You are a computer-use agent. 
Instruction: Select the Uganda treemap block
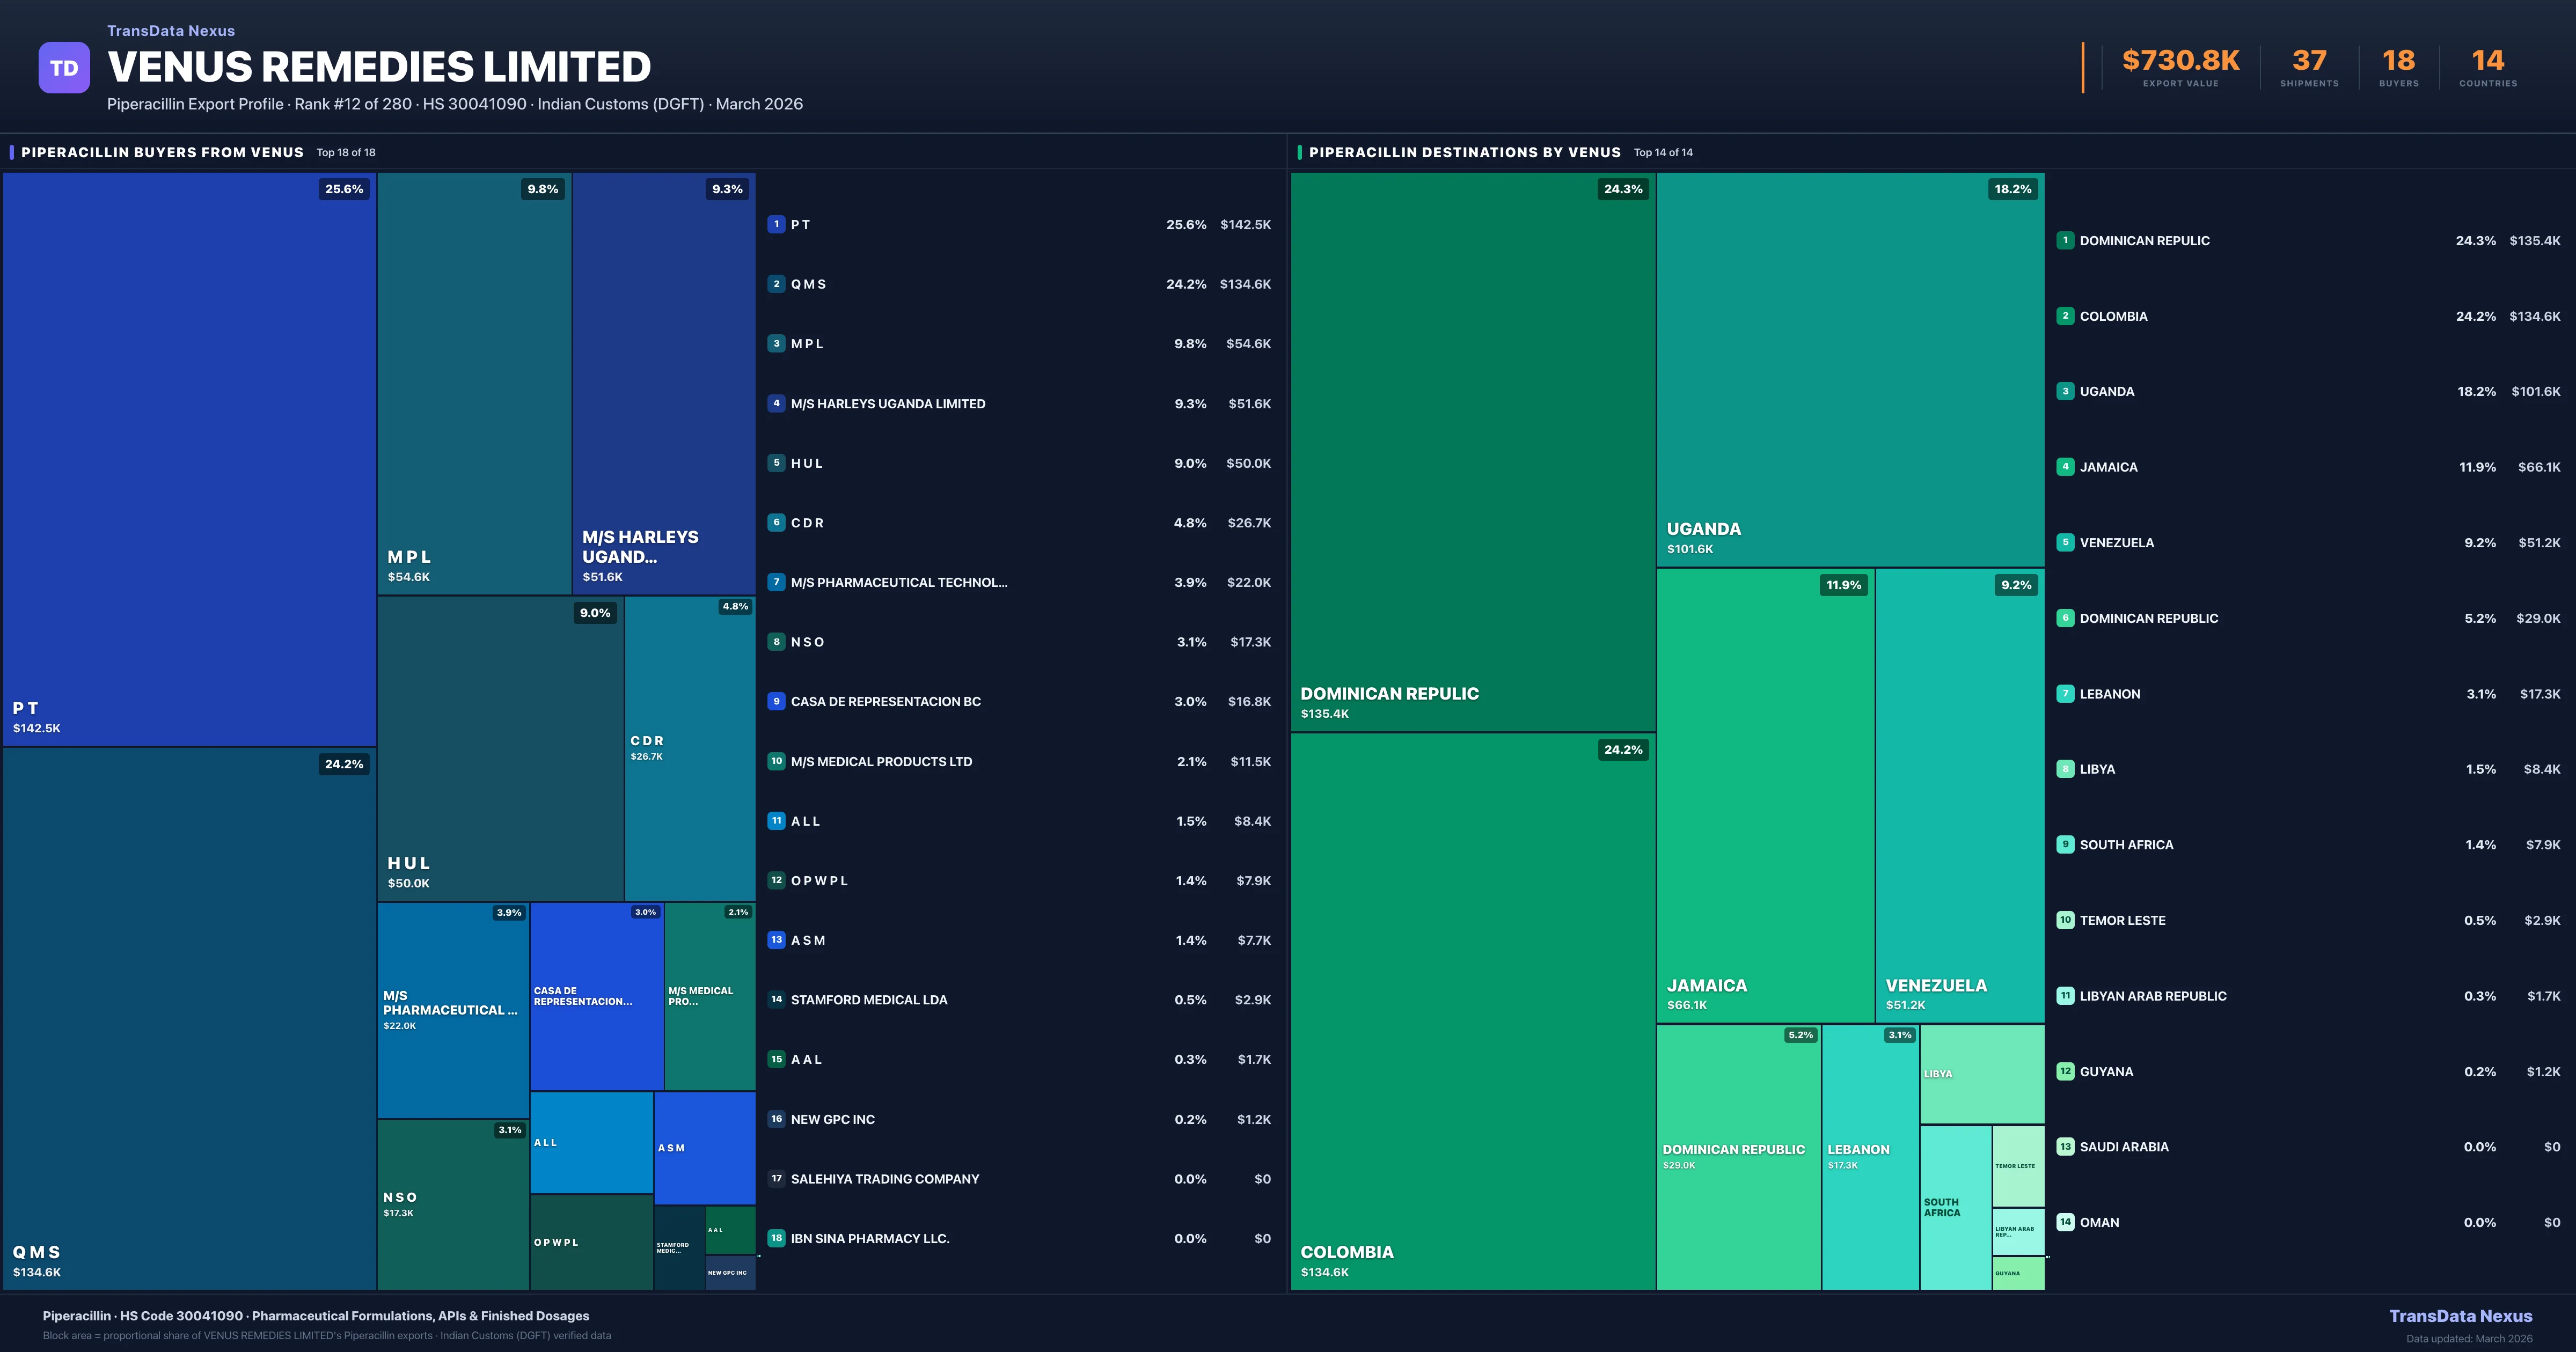1850,370
